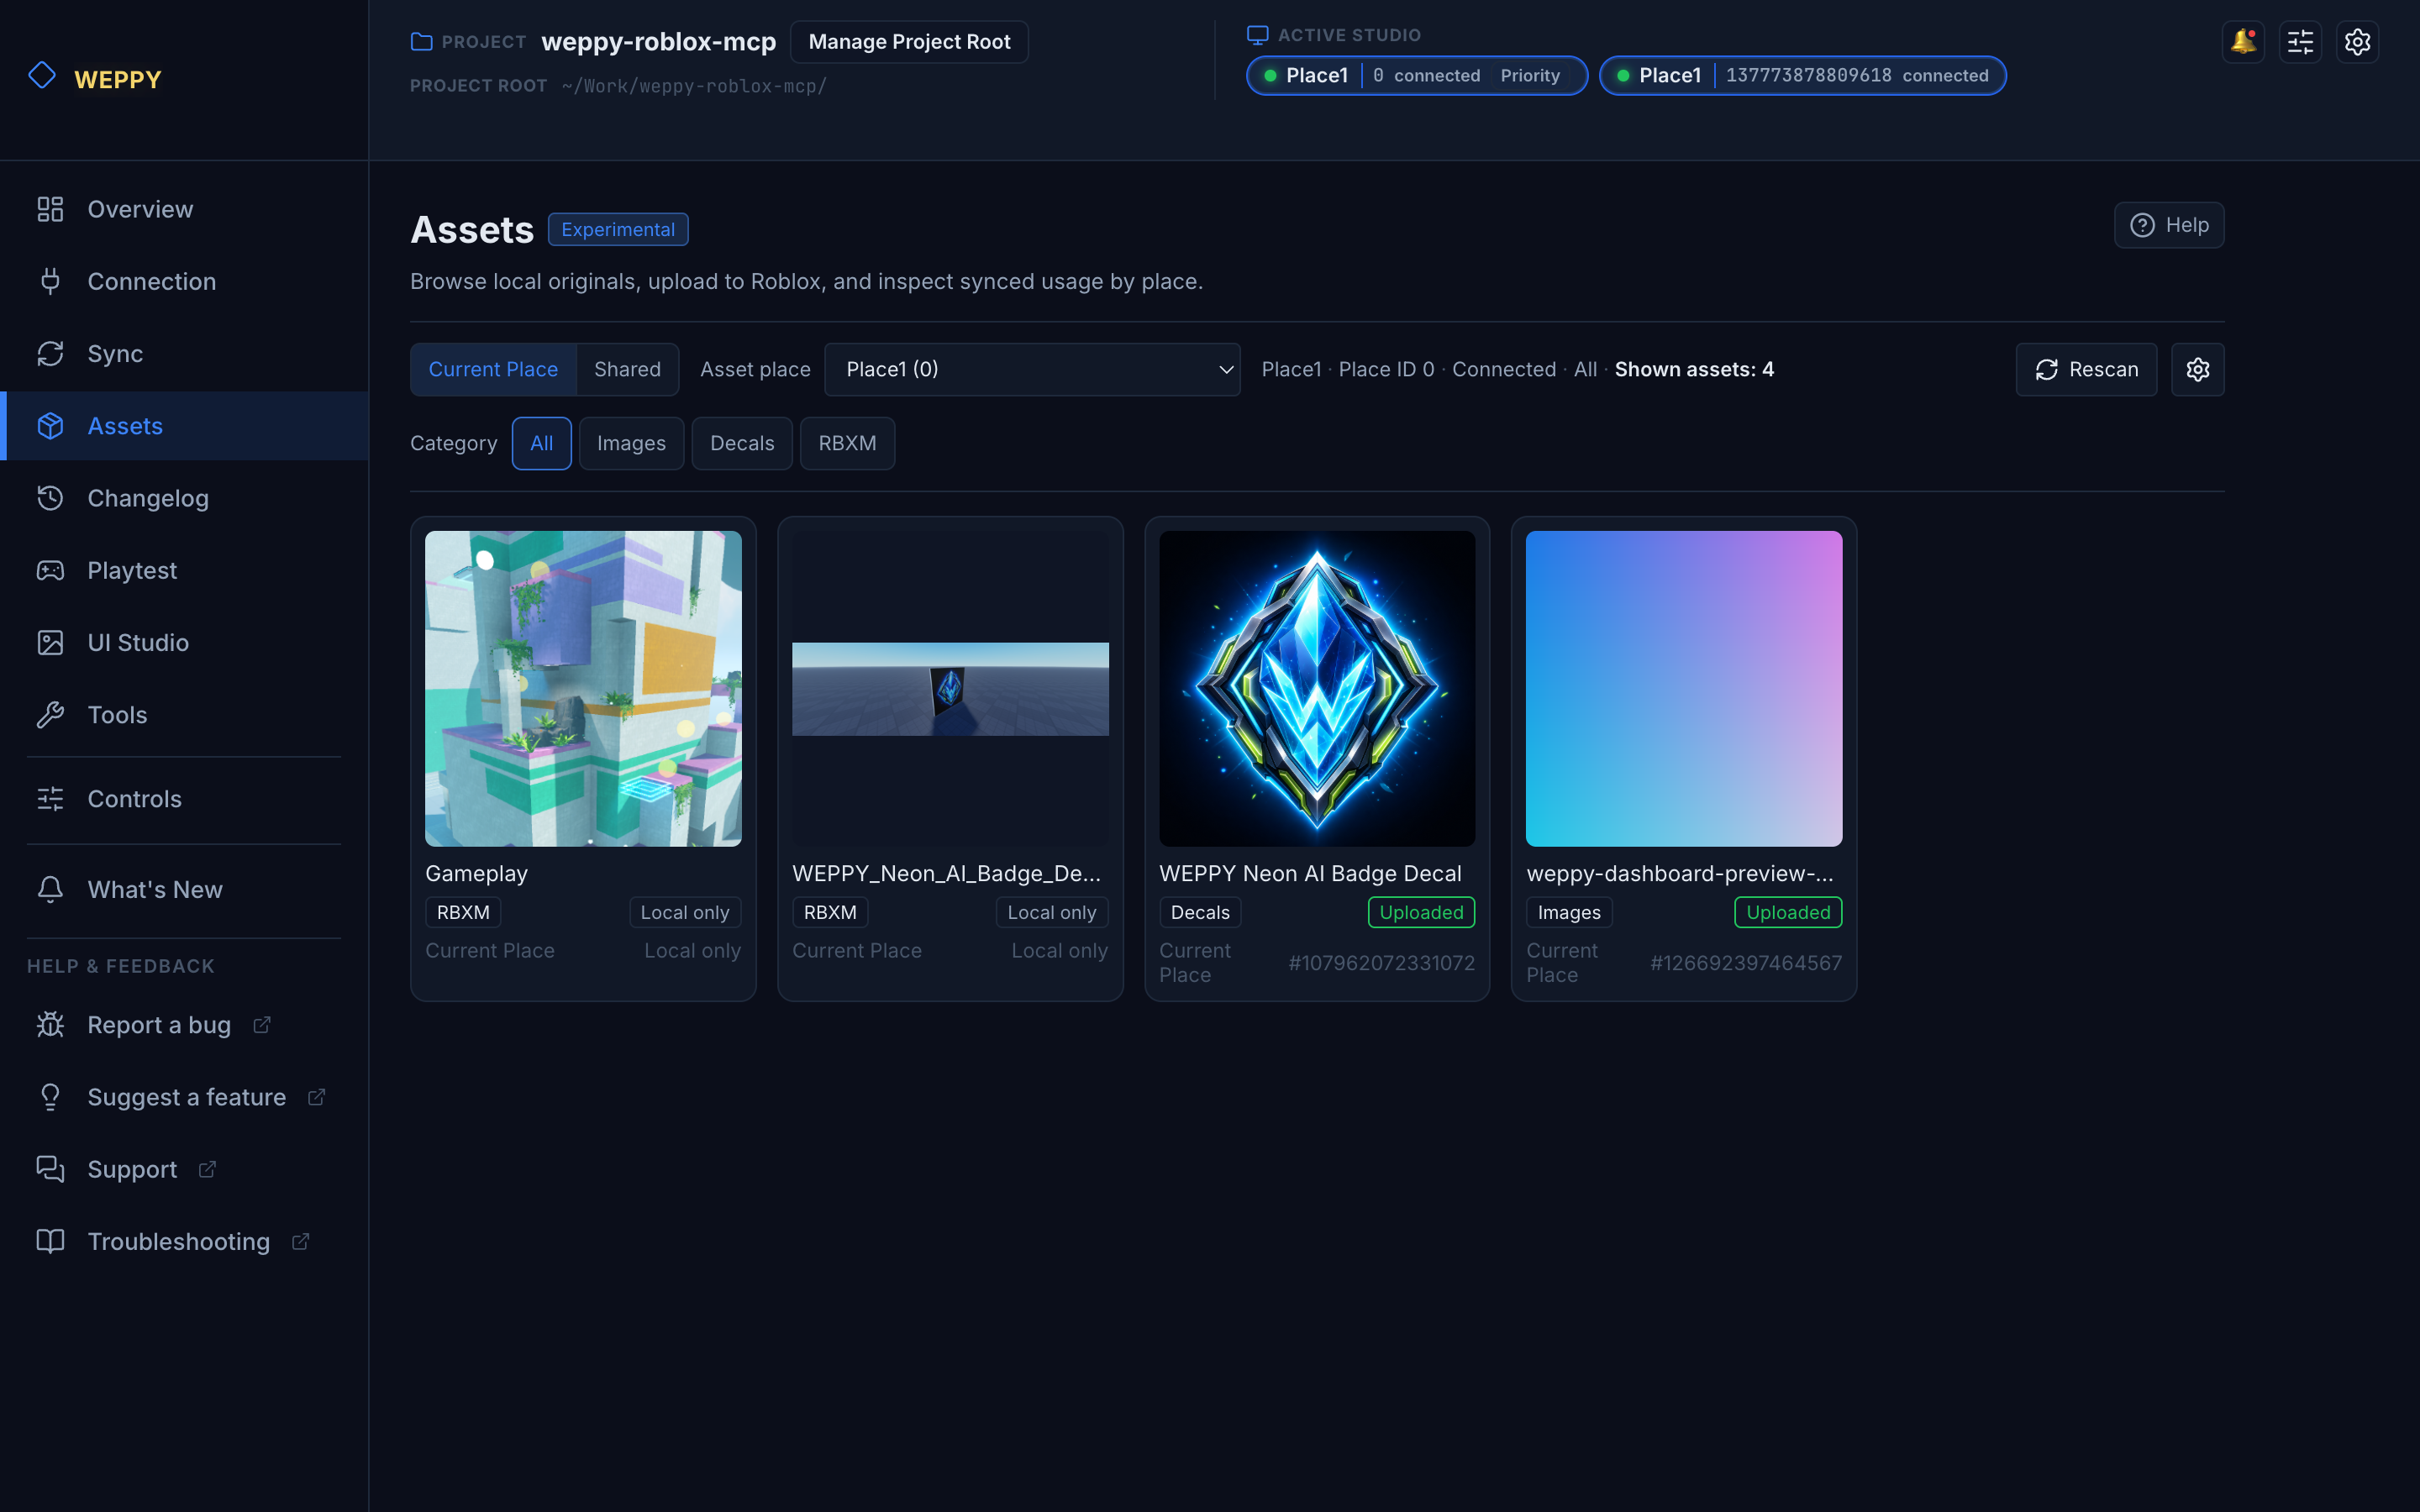Viewport: 2420px width, 1512px height.
Task: Click external link icon beside Report a bug
Action: (262, 1024)
